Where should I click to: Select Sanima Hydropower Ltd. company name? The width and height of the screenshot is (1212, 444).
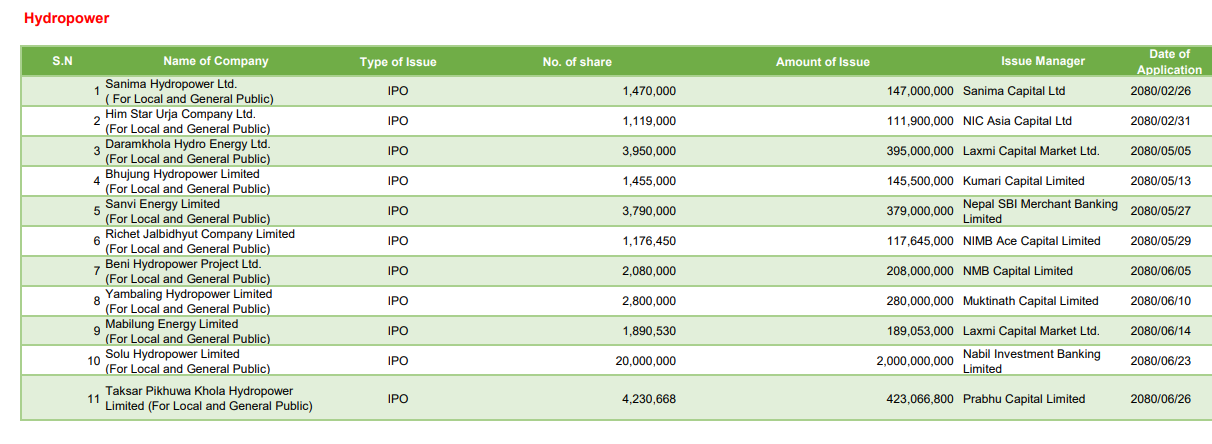coord(171,84)
